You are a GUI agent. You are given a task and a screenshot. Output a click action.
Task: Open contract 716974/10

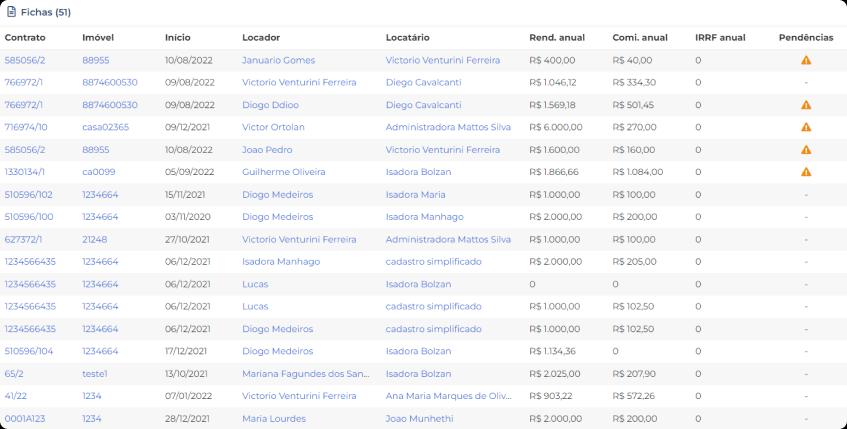pos(26,127)
